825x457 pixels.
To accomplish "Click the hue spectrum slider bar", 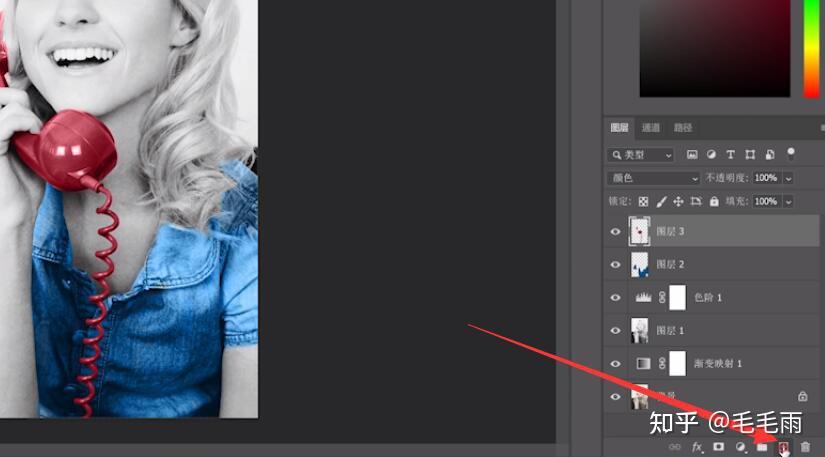I will (x=811, y=48).
